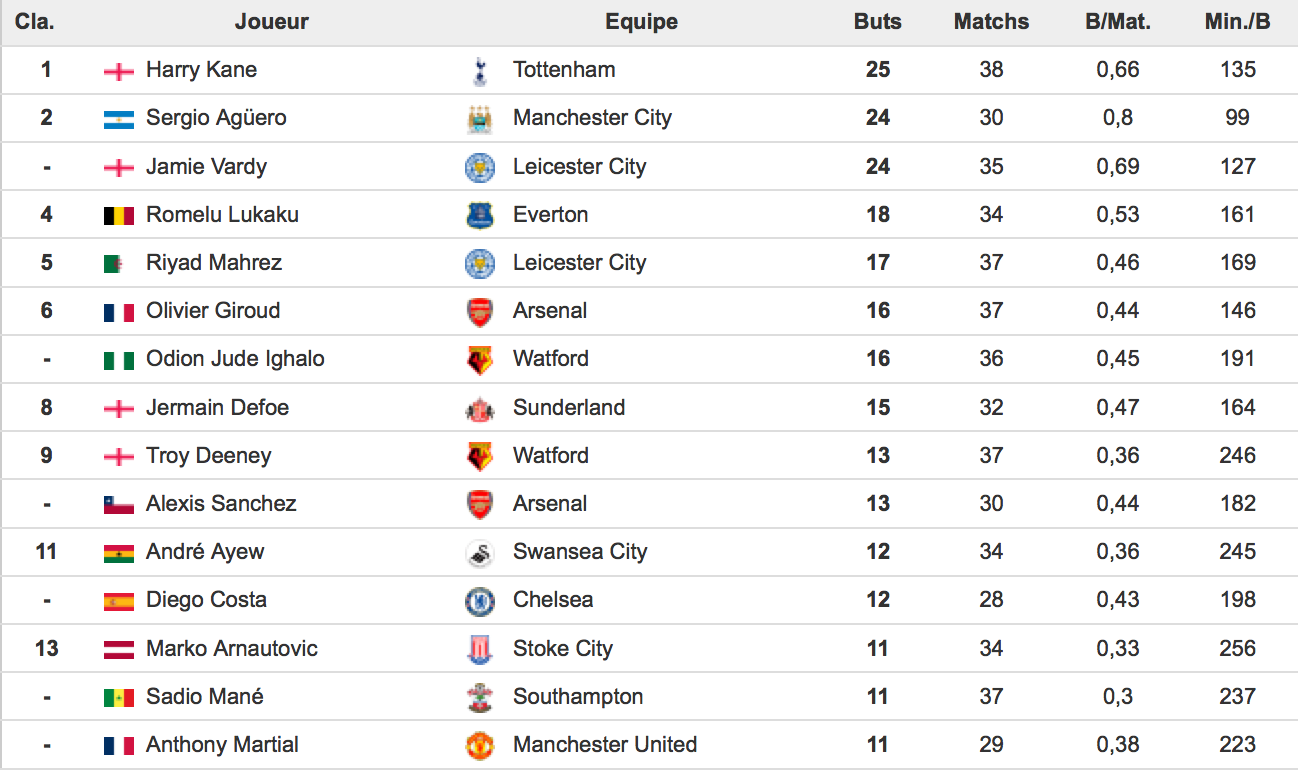
Task: Click Belgium flag beside Romelu Lukaku
Action: click(118, 215)
